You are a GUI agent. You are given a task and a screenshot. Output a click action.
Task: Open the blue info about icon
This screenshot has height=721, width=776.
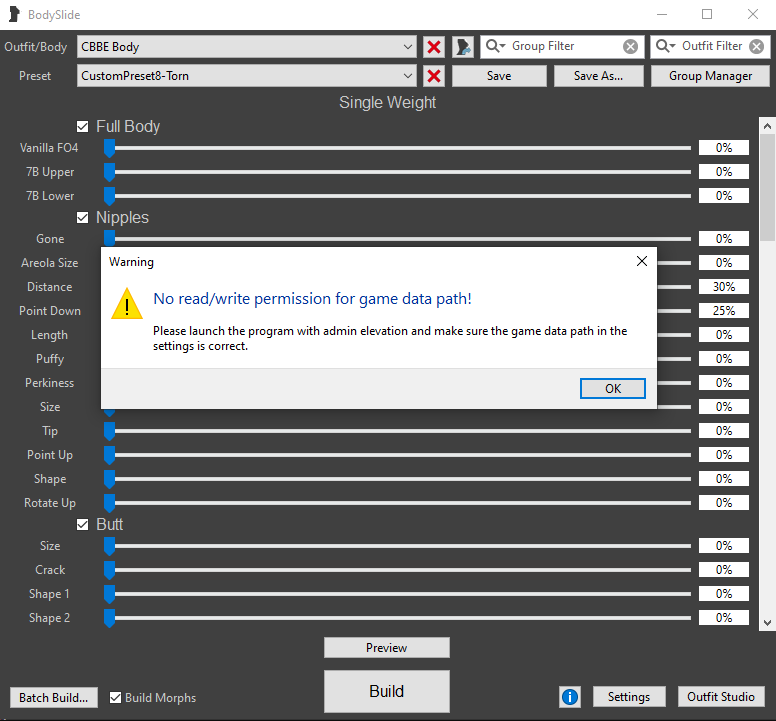point(570,697)
